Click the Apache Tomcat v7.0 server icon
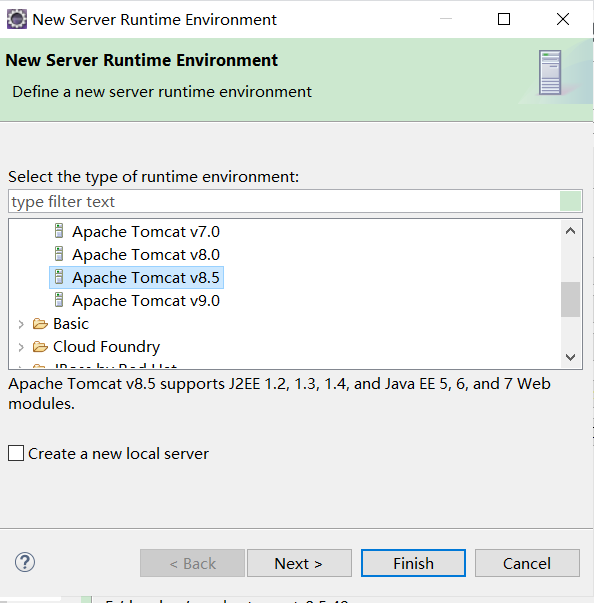Viewport: 594px width, 603px height. (59, 231)
